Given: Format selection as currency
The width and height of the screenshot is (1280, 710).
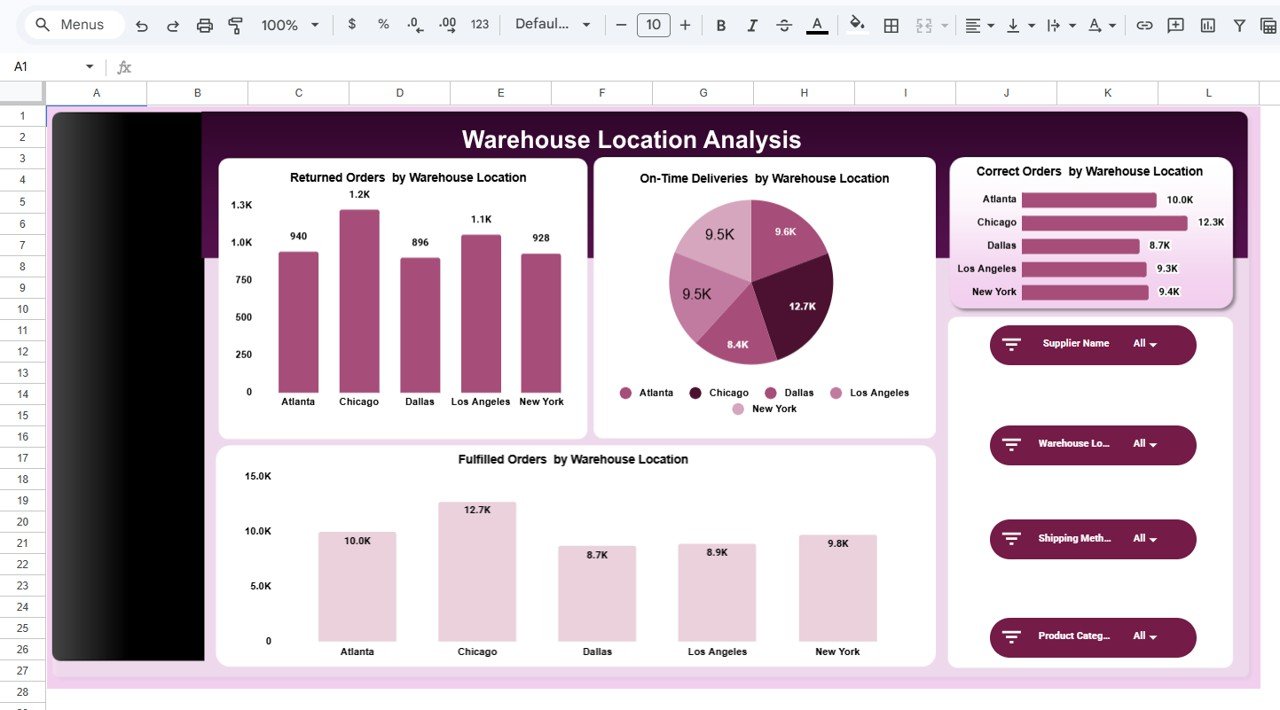Looking at the screenshot, I should point(351,24).
